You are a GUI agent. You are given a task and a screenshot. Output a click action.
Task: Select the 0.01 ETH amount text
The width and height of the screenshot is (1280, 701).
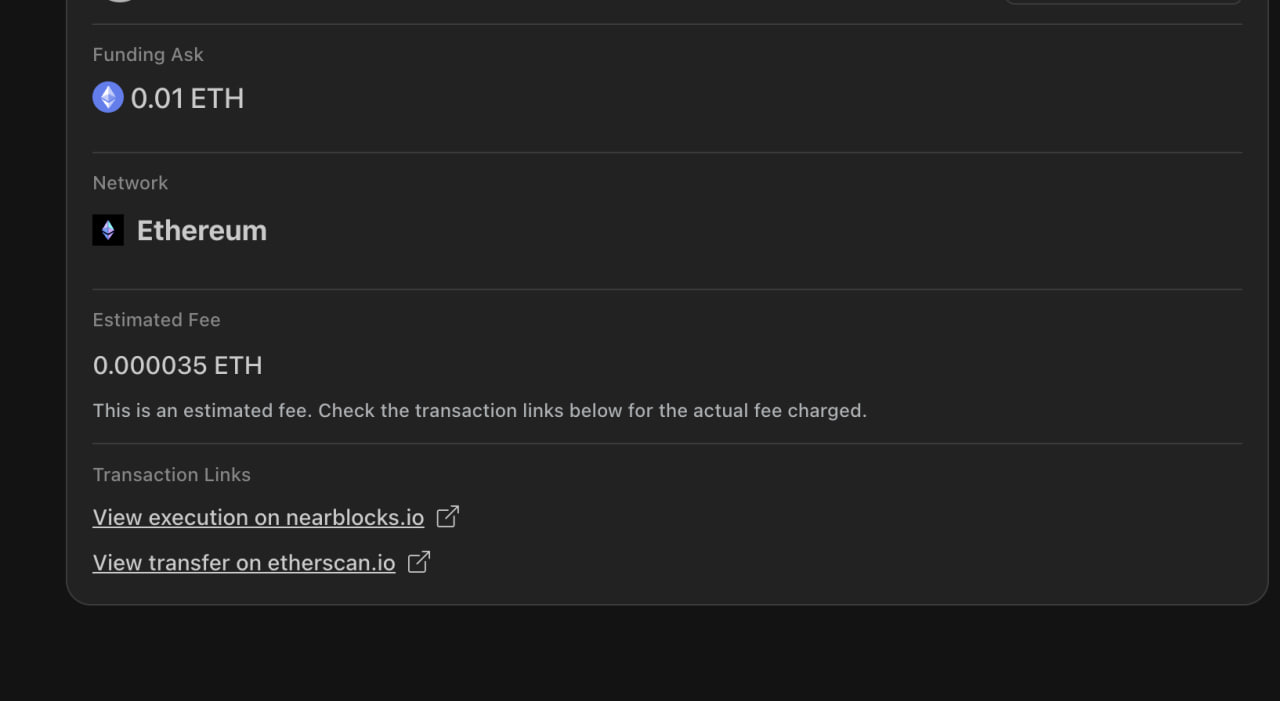188,97
